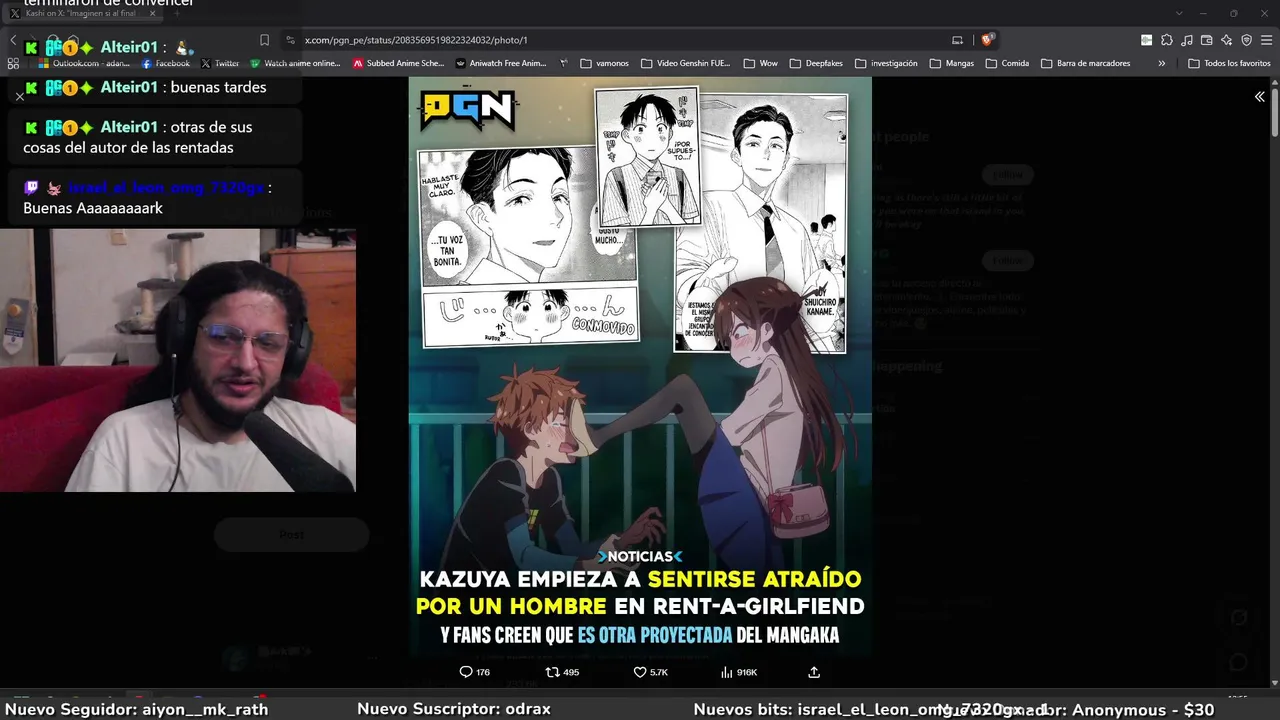This screenshot has height=720, width=1280.
Task: Show hidden bookmarks overflow chevron
Action: [x=1161, y=63]
